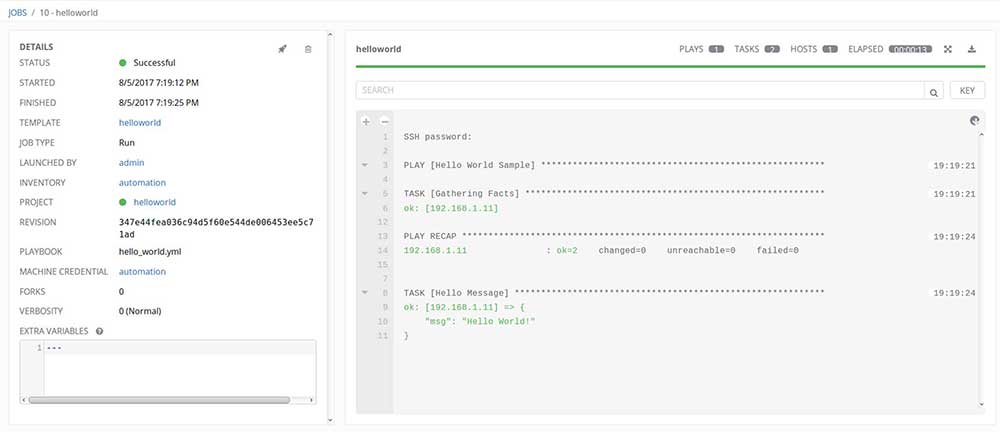Open the admin user link
1000x432 pixels.
(132, 162)
